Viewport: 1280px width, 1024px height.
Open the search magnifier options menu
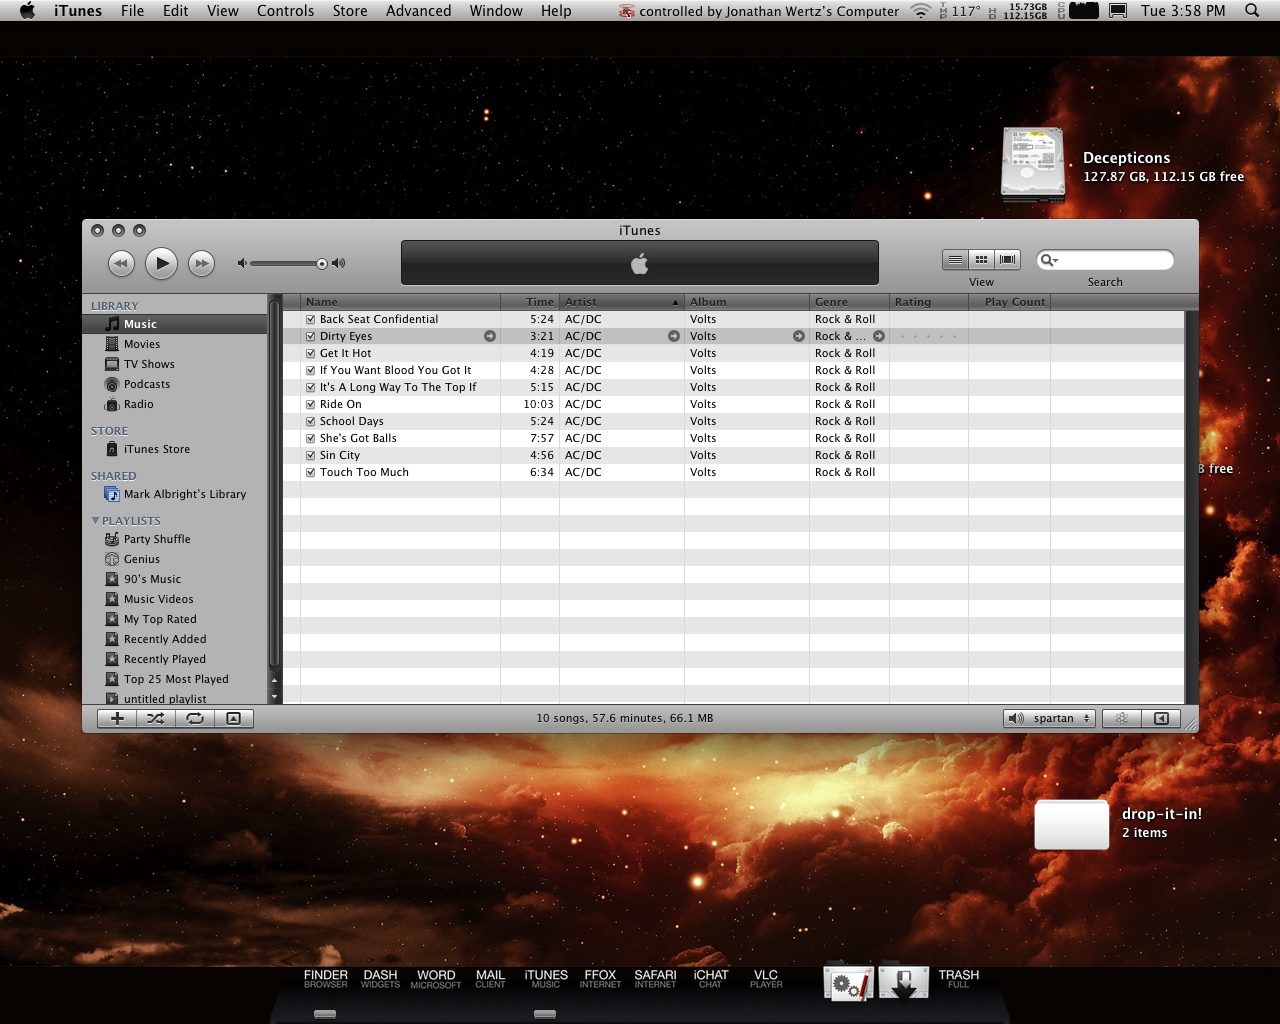tap(1049, 260)
